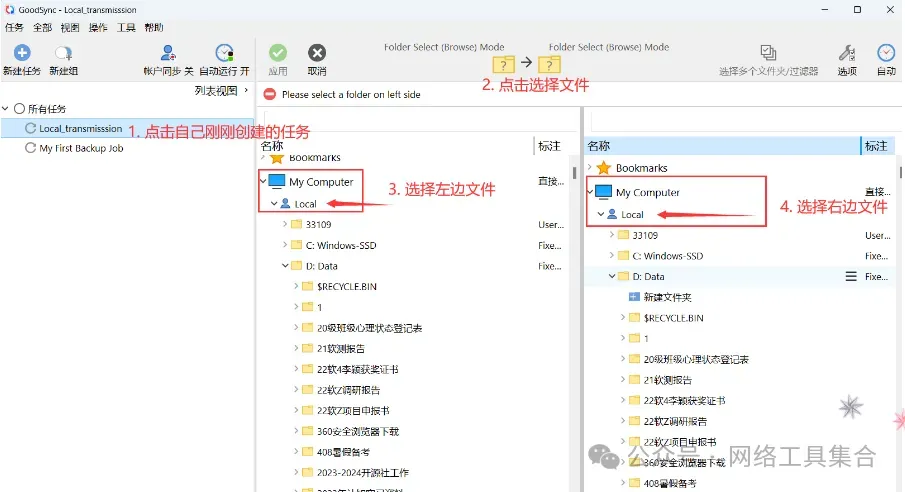Select 2023-2024开源社工作 folder in left pane

(x=362, y=472)
